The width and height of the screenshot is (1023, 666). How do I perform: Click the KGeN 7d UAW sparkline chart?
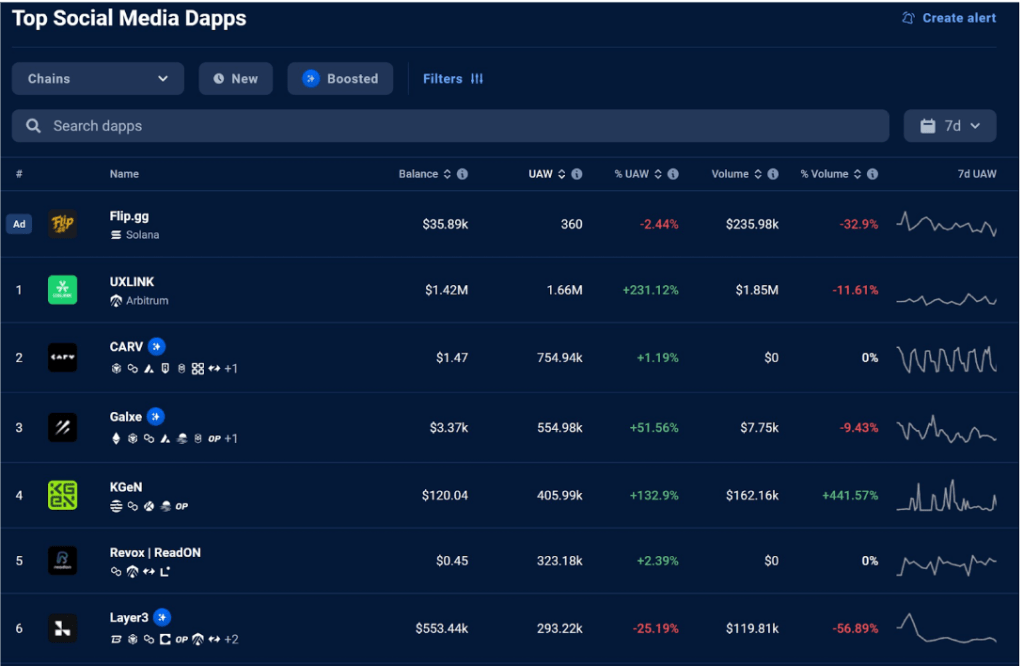click(x=947, y=496)
